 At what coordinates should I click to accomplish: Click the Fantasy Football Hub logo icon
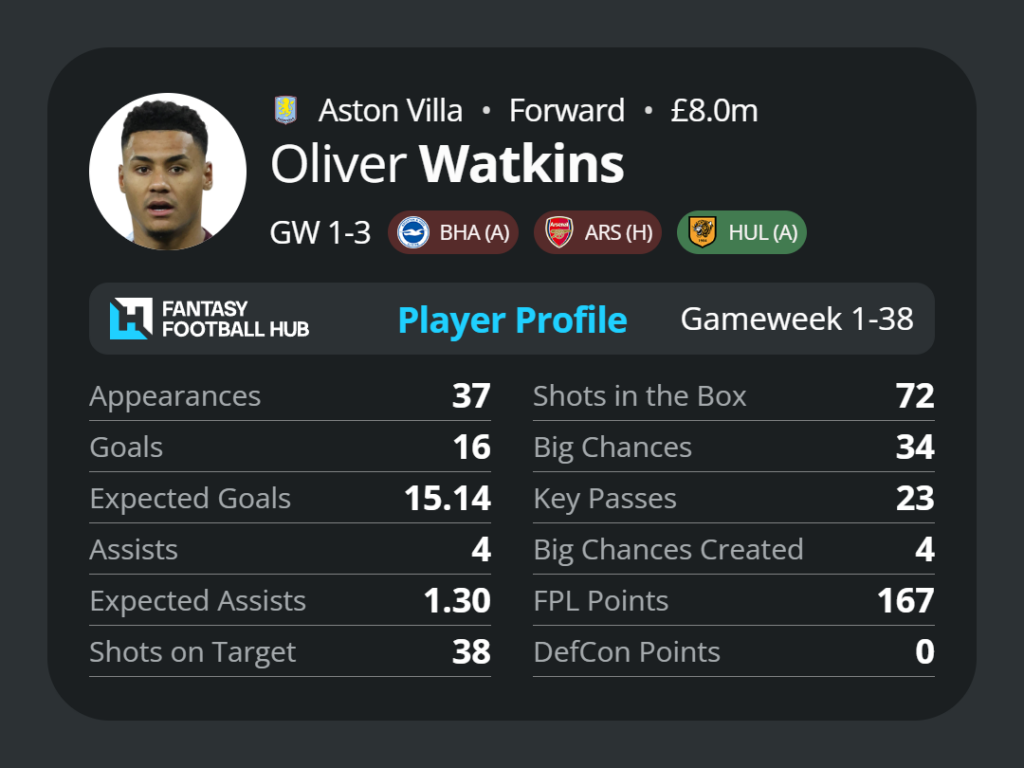click(131, 319)
